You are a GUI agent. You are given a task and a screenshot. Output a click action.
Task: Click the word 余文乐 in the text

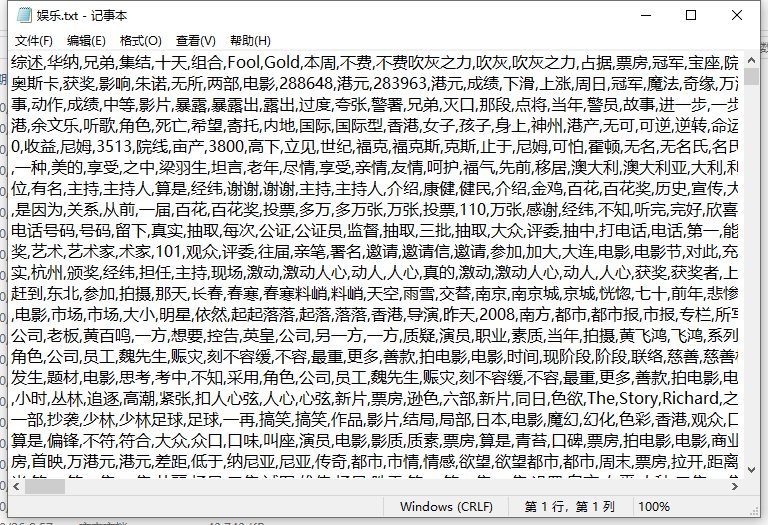point(54,126)
